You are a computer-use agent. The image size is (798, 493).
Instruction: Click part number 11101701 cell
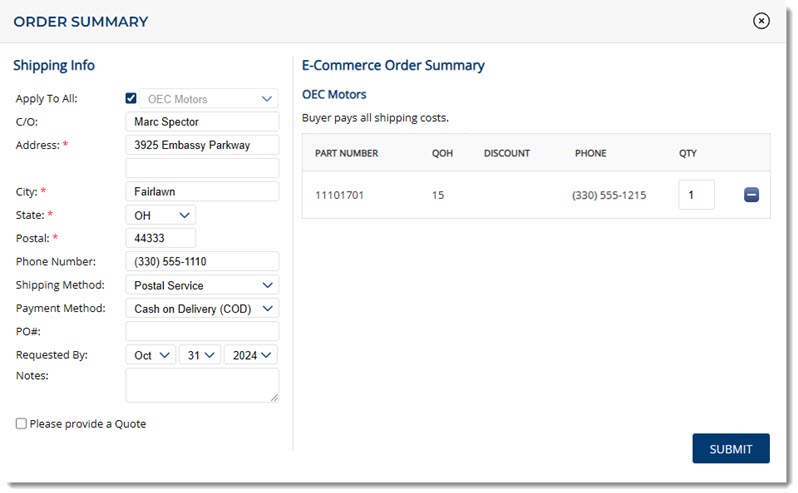pyautogui.click(x=339, y=195)
